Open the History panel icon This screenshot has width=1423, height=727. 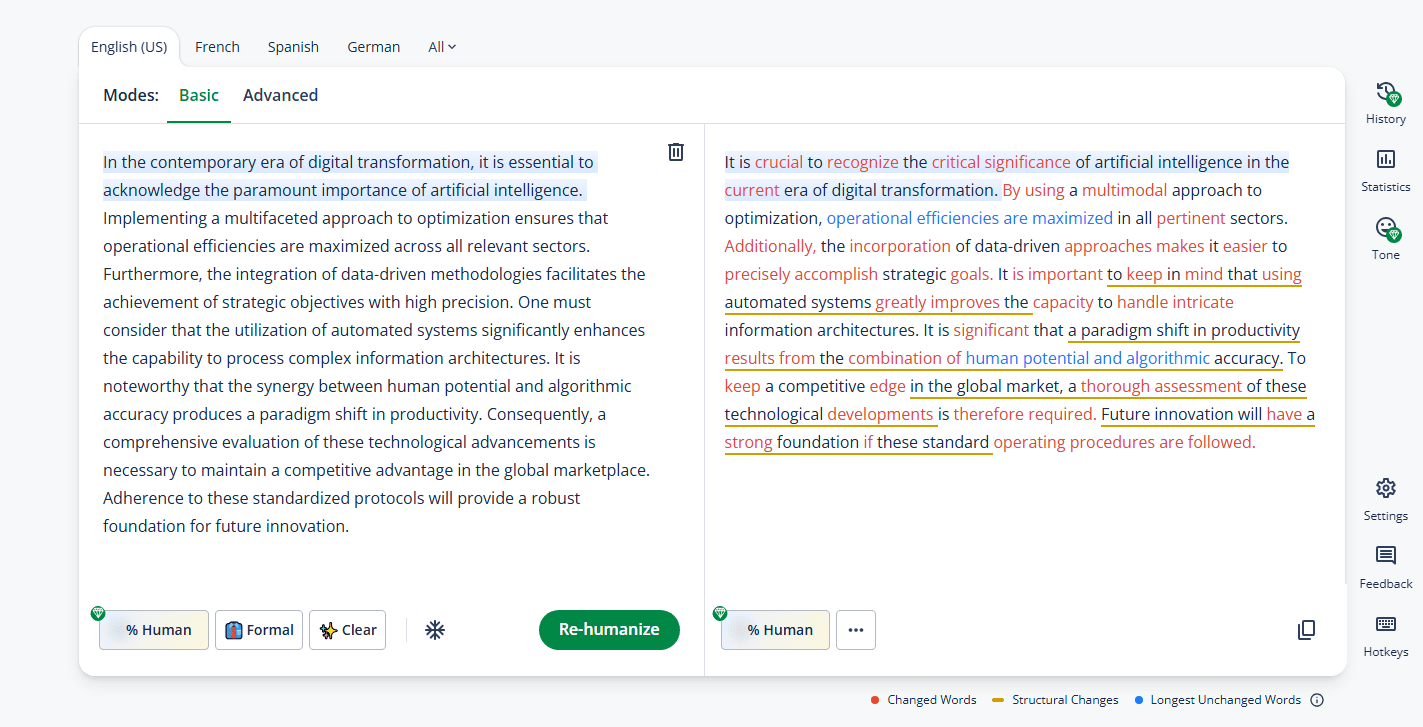pyautogui.click(x=1385, y=95)
